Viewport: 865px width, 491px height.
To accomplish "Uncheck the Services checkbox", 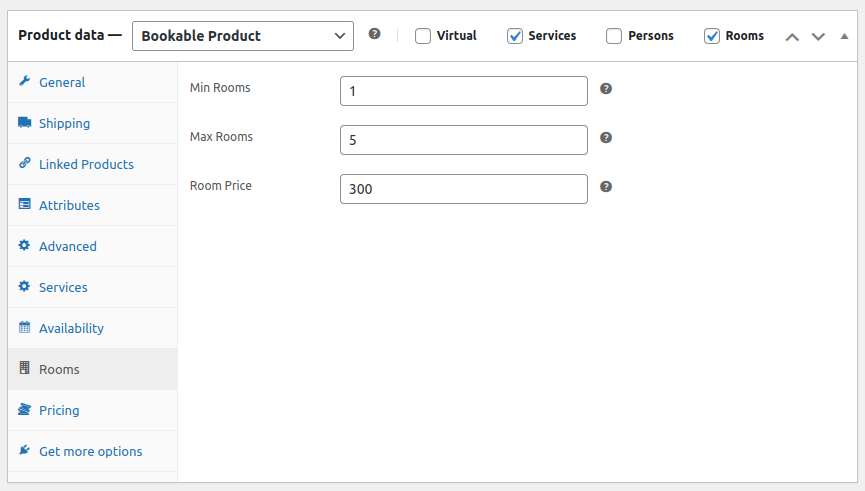I will pos(515,36).
